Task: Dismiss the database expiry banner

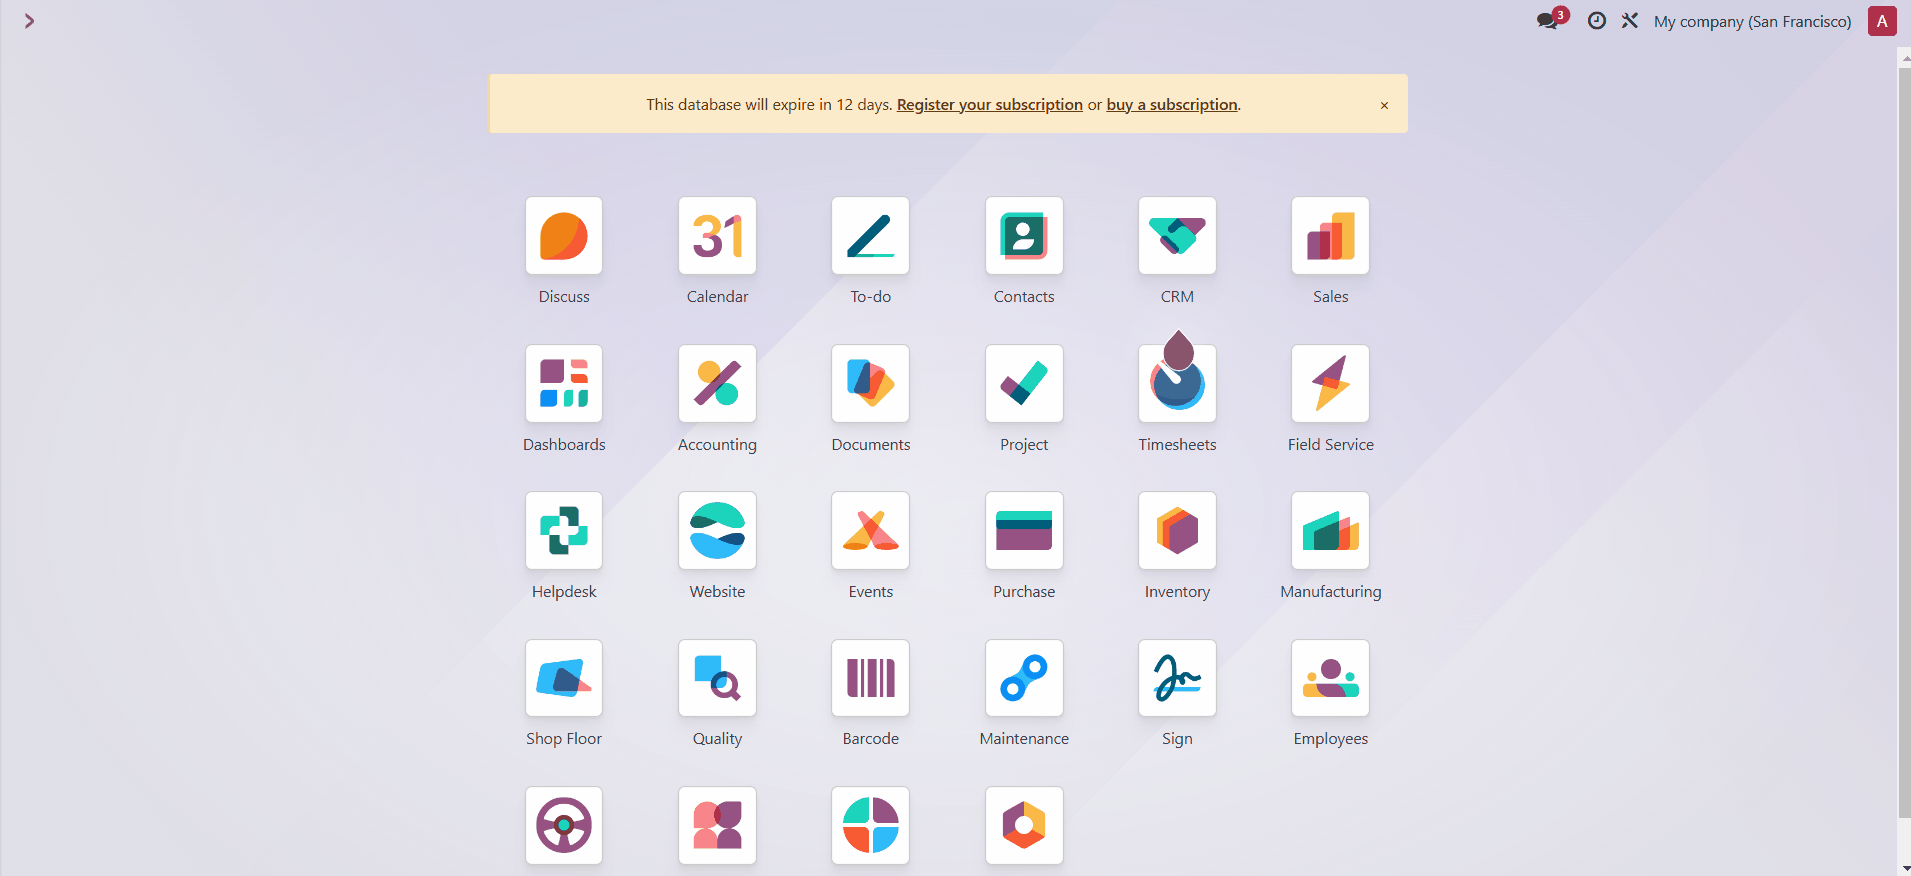Action: coord(1384,105)
